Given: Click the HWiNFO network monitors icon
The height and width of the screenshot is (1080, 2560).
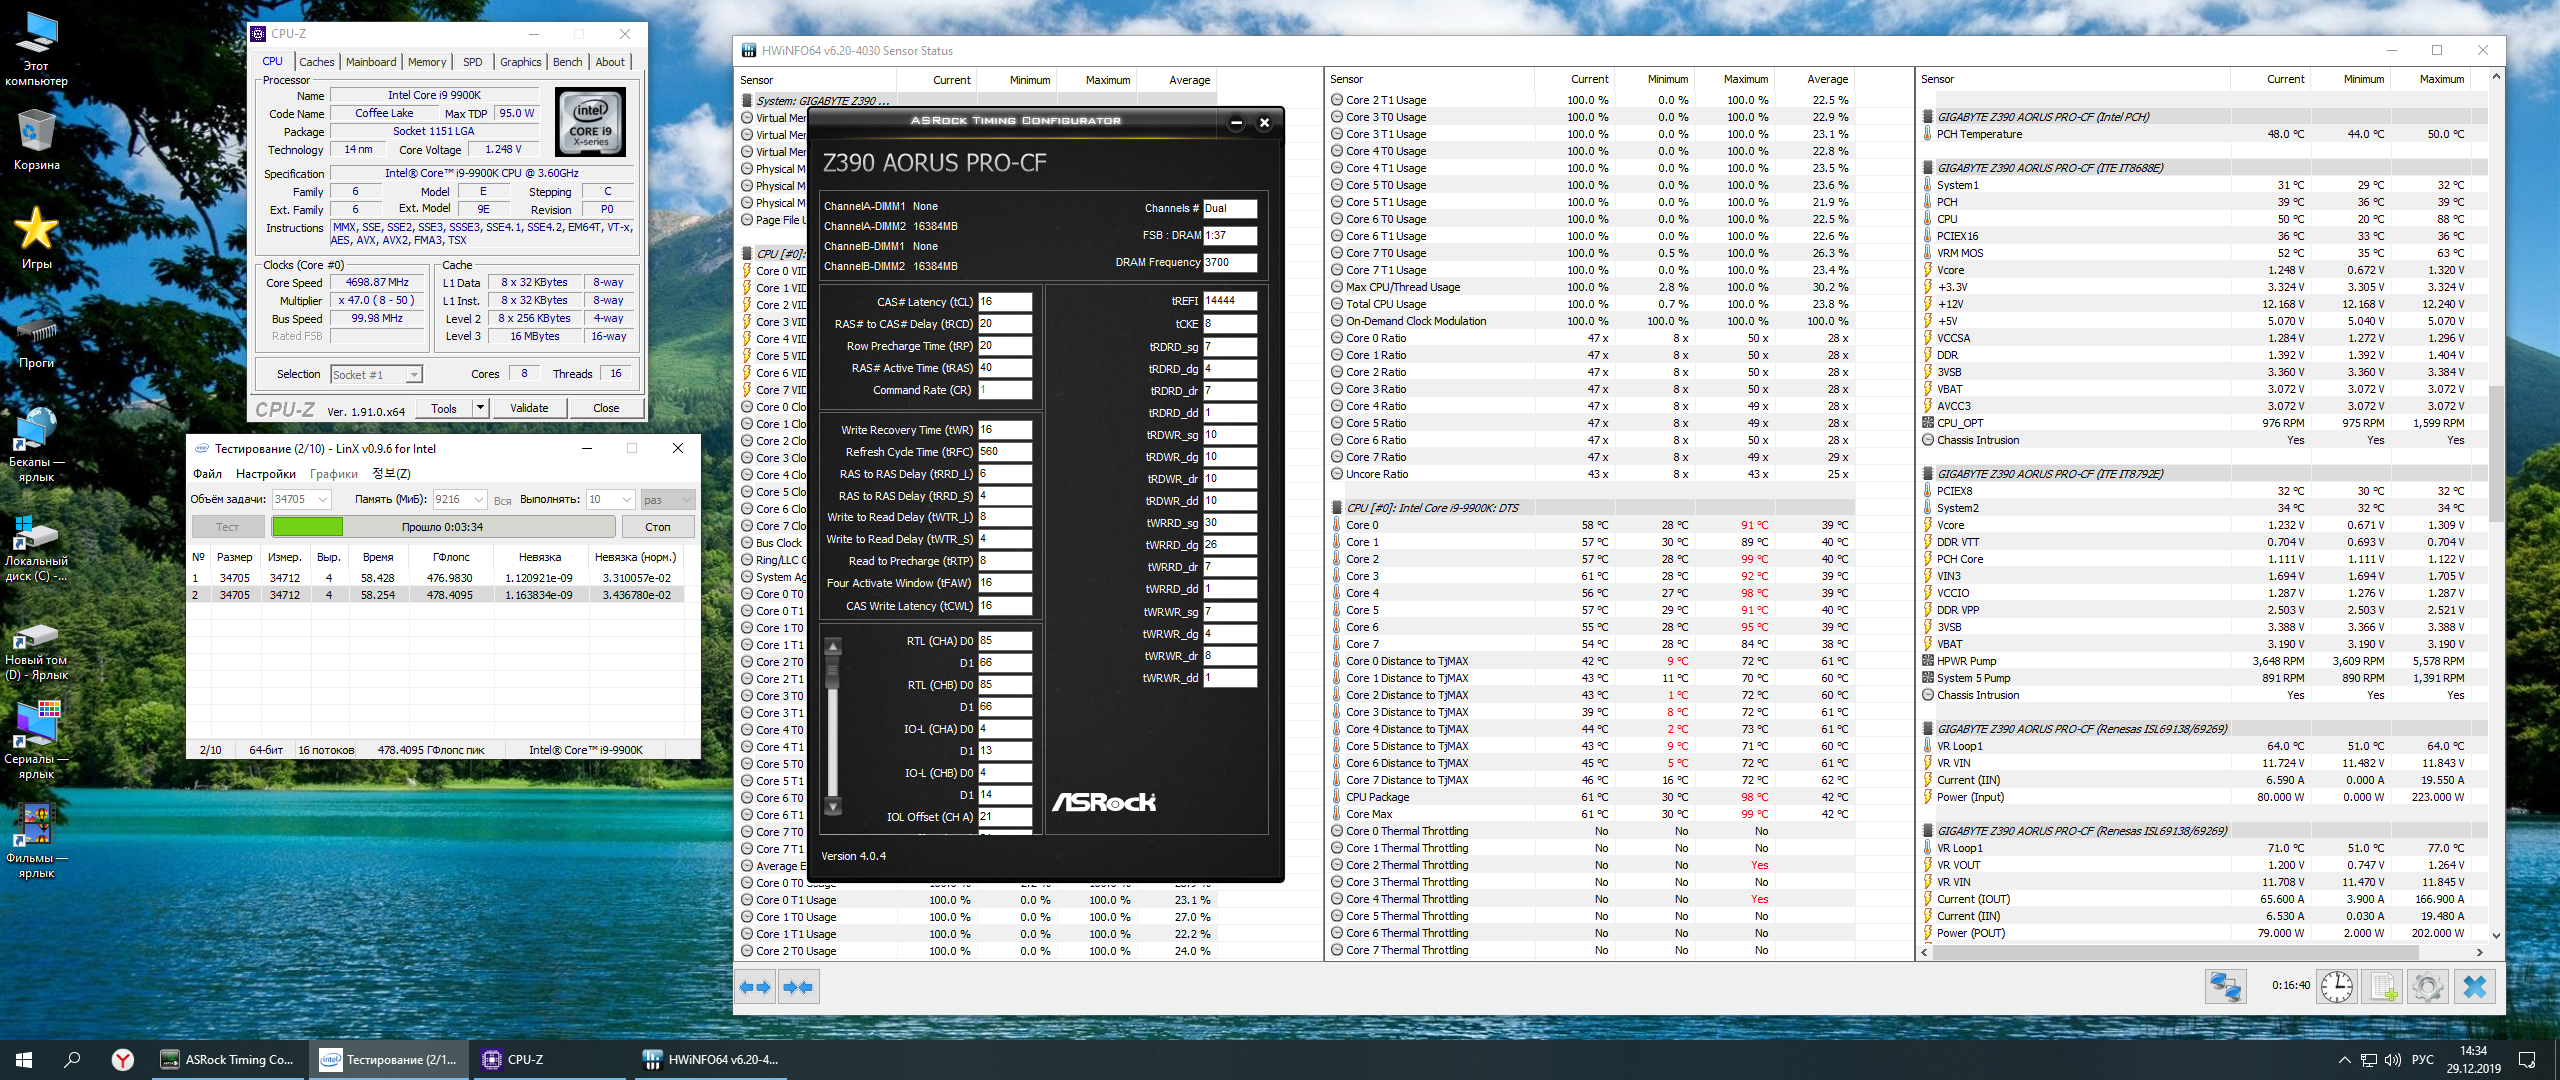Looking at the screenshot, I should [2225, 987].
